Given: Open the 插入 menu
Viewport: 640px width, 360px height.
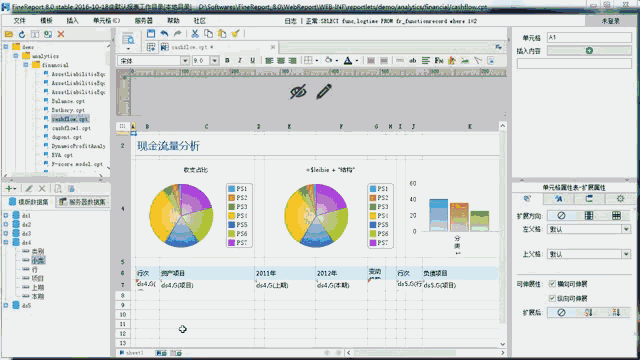Looking at the screenshot, I should pos(72,21).
